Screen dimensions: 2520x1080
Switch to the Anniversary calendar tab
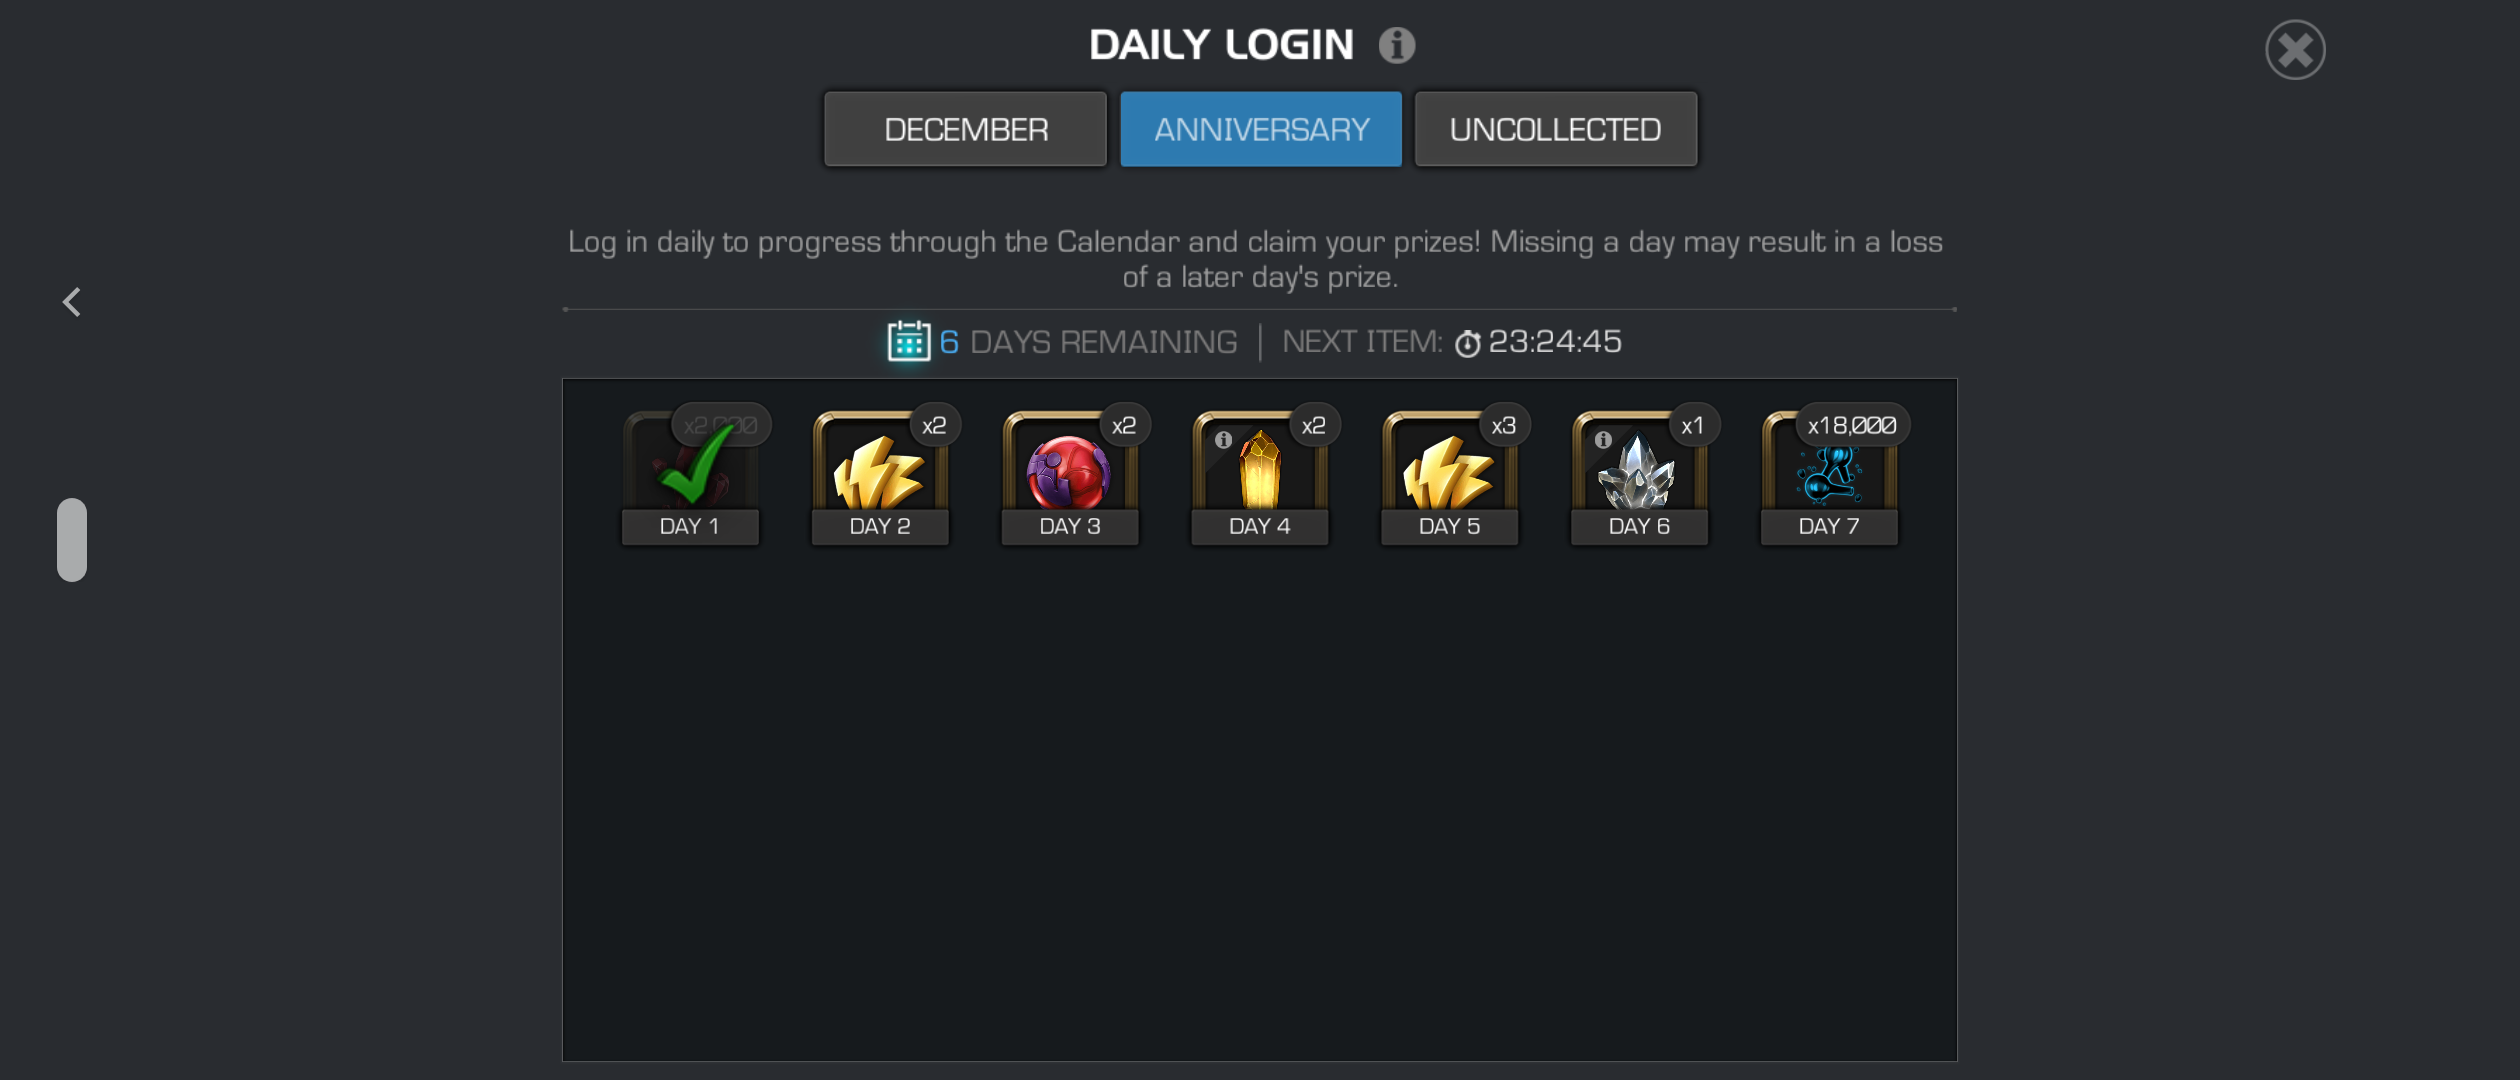(x=1261, y=129)
